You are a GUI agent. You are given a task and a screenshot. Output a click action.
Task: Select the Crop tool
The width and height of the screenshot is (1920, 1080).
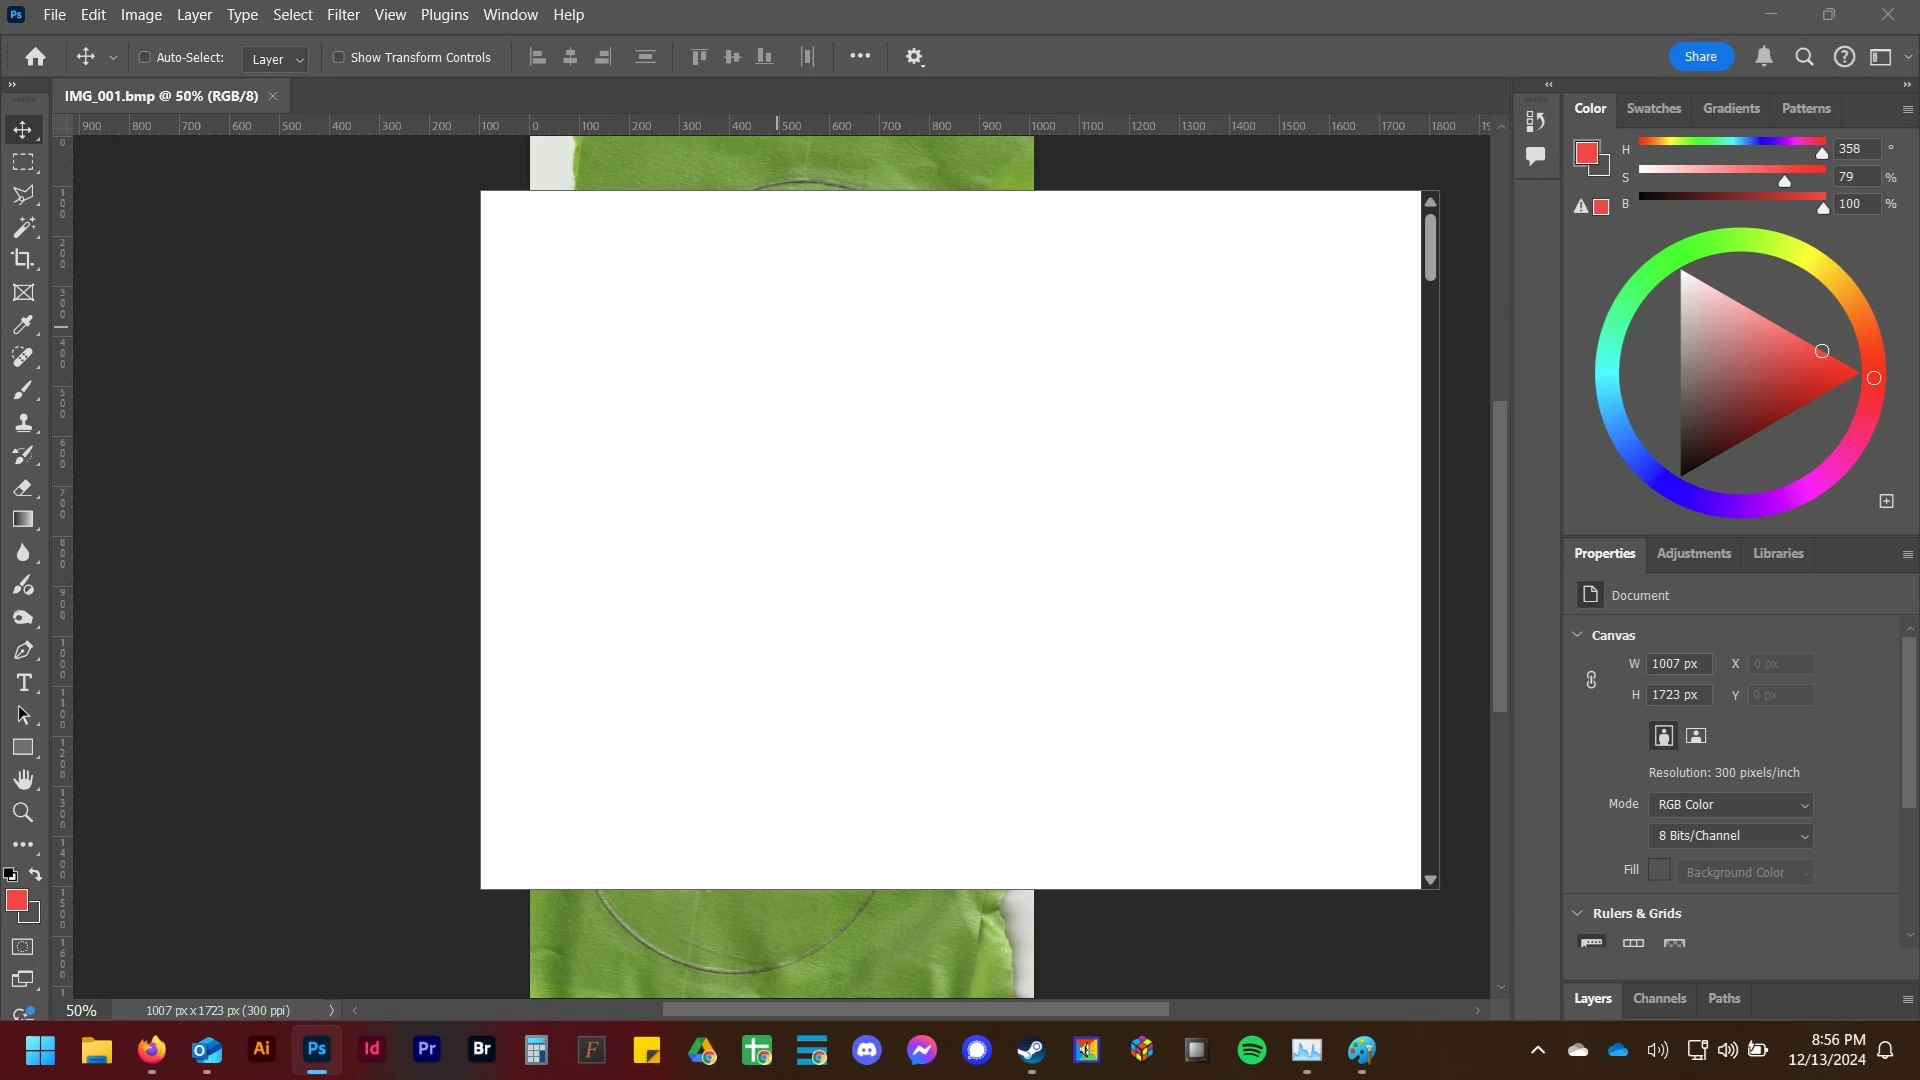point(23,260)
